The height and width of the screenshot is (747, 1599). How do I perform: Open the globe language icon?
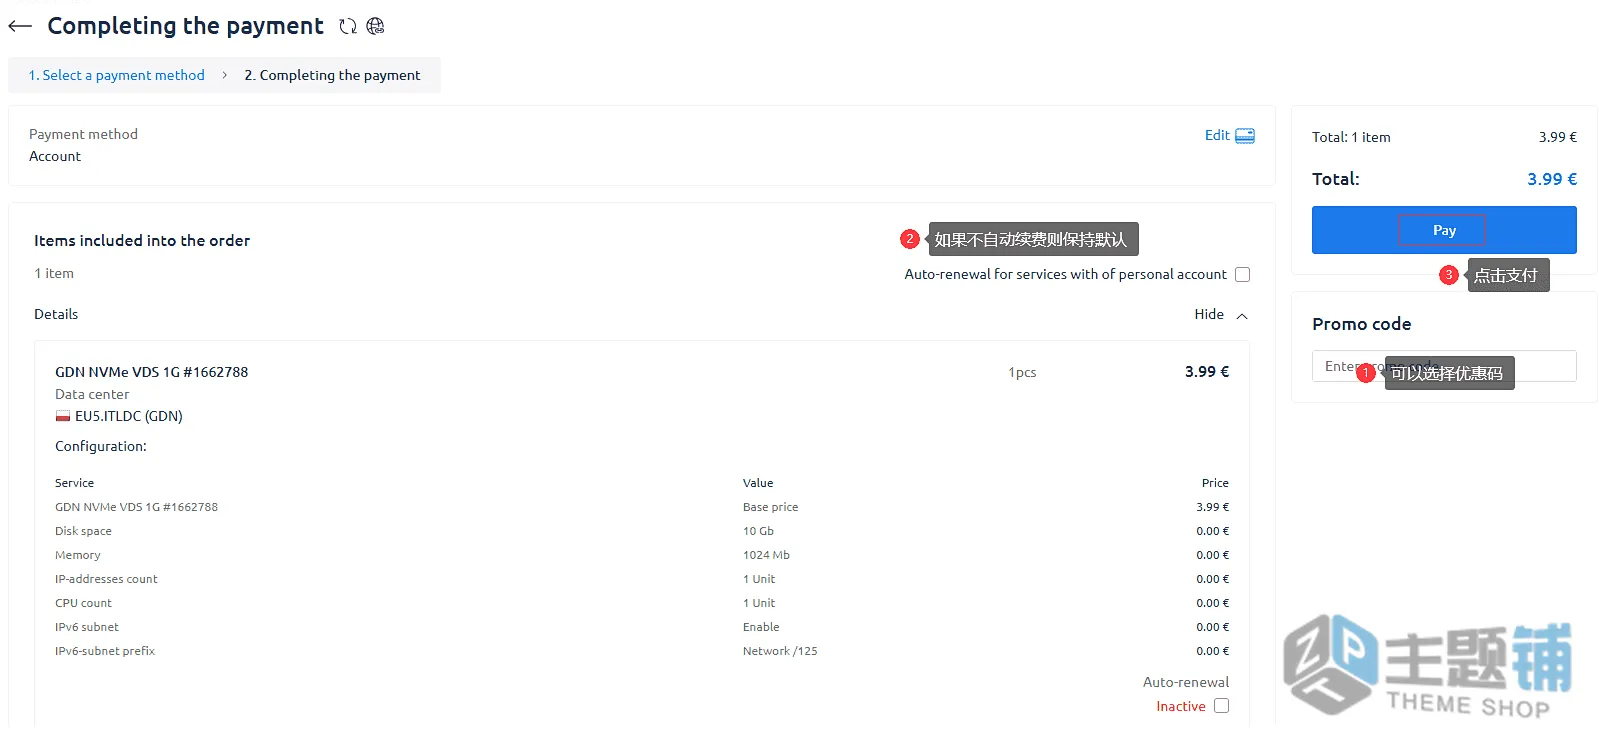[375, 26]
